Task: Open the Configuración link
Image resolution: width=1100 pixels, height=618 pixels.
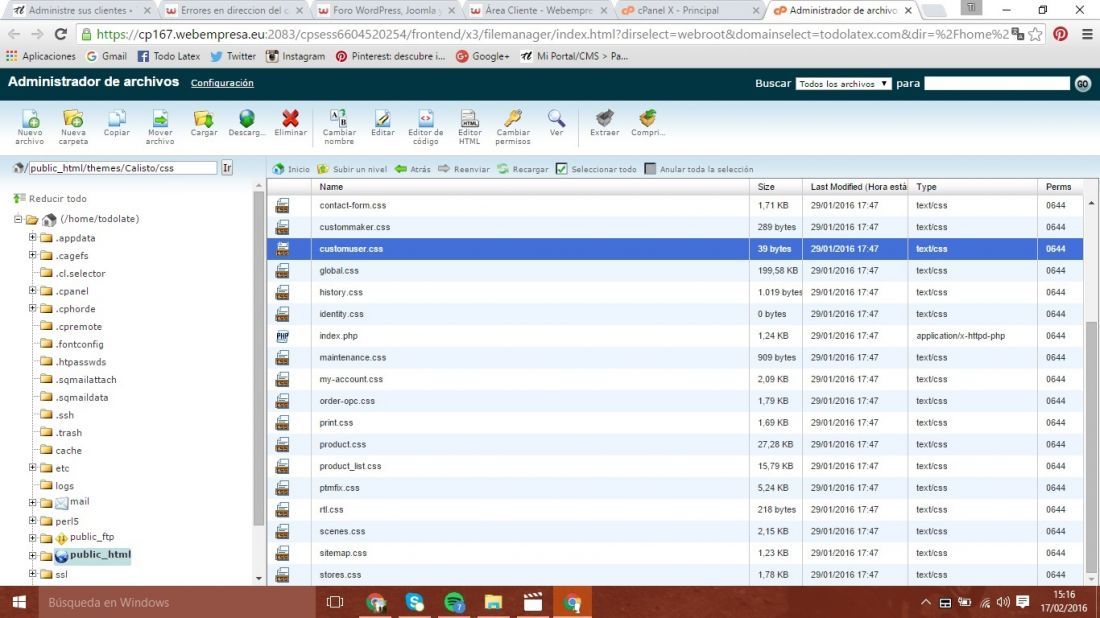Action: pos(222,83)
